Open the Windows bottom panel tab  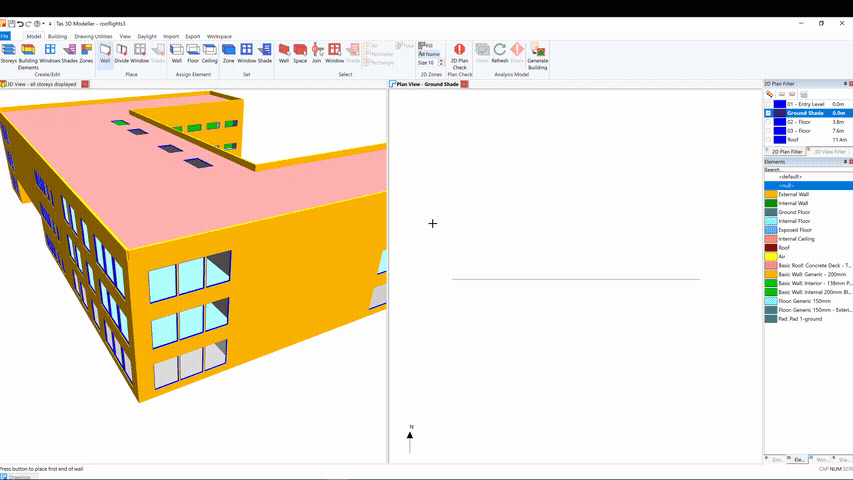pyautogui.click(x=819, y=460)
